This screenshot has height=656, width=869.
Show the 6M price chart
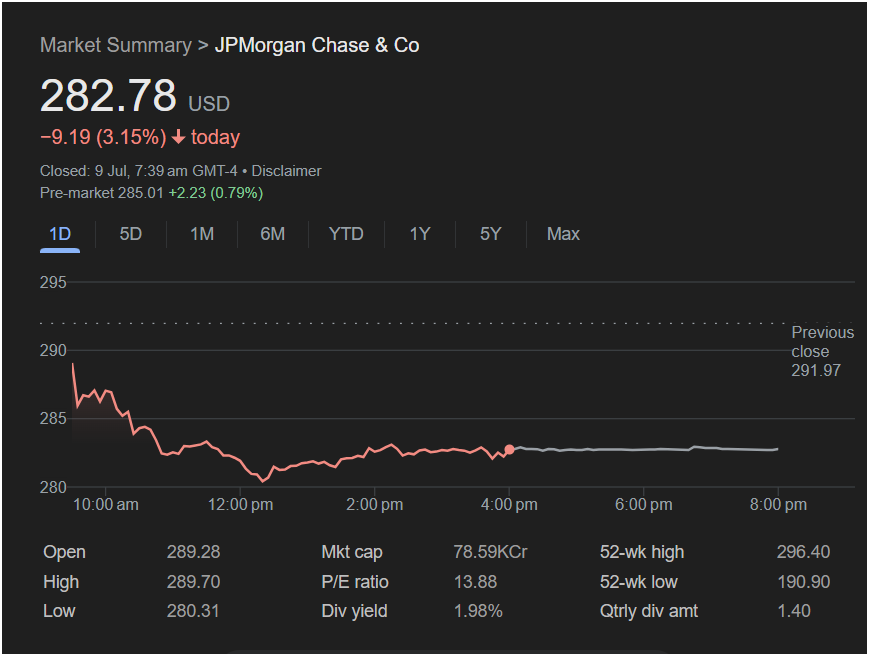273,234
